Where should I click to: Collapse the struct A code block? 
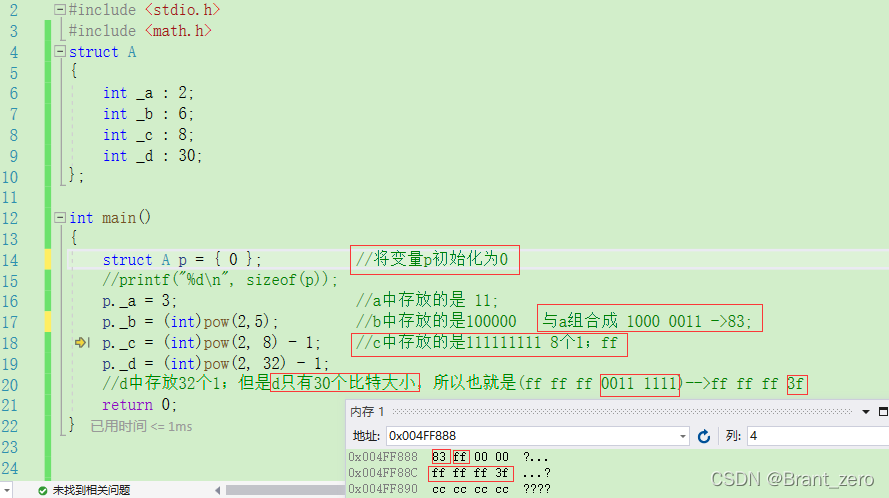coord(60,52)
